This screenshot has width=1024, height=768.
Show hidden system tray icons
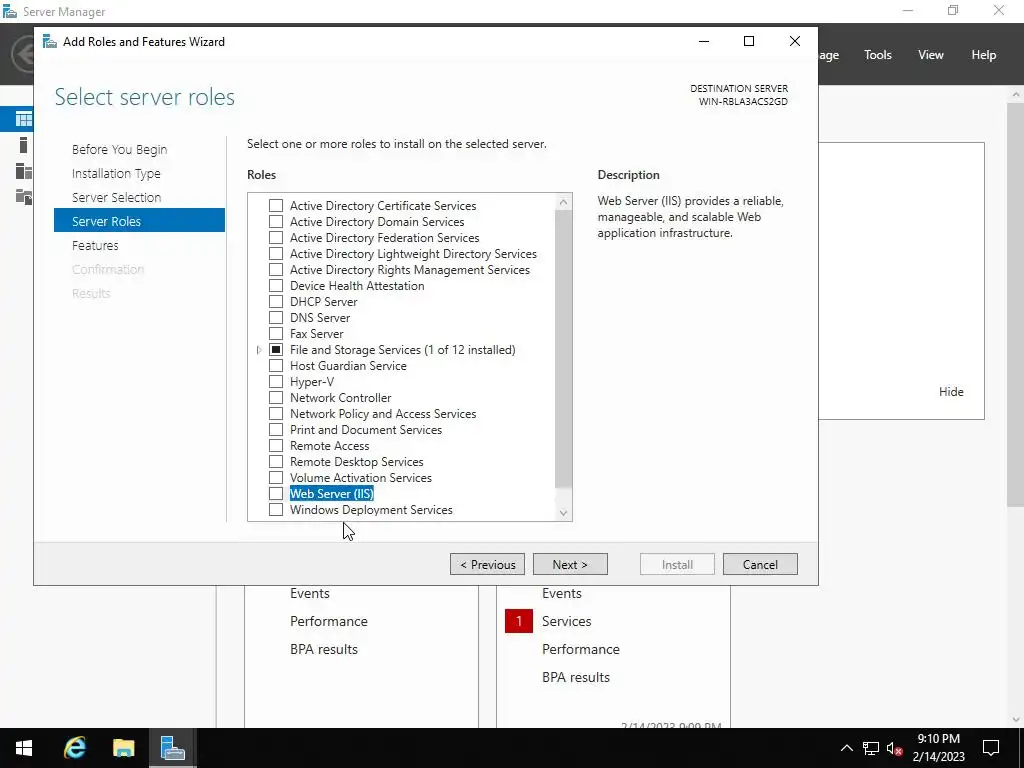tap(846, 748)
